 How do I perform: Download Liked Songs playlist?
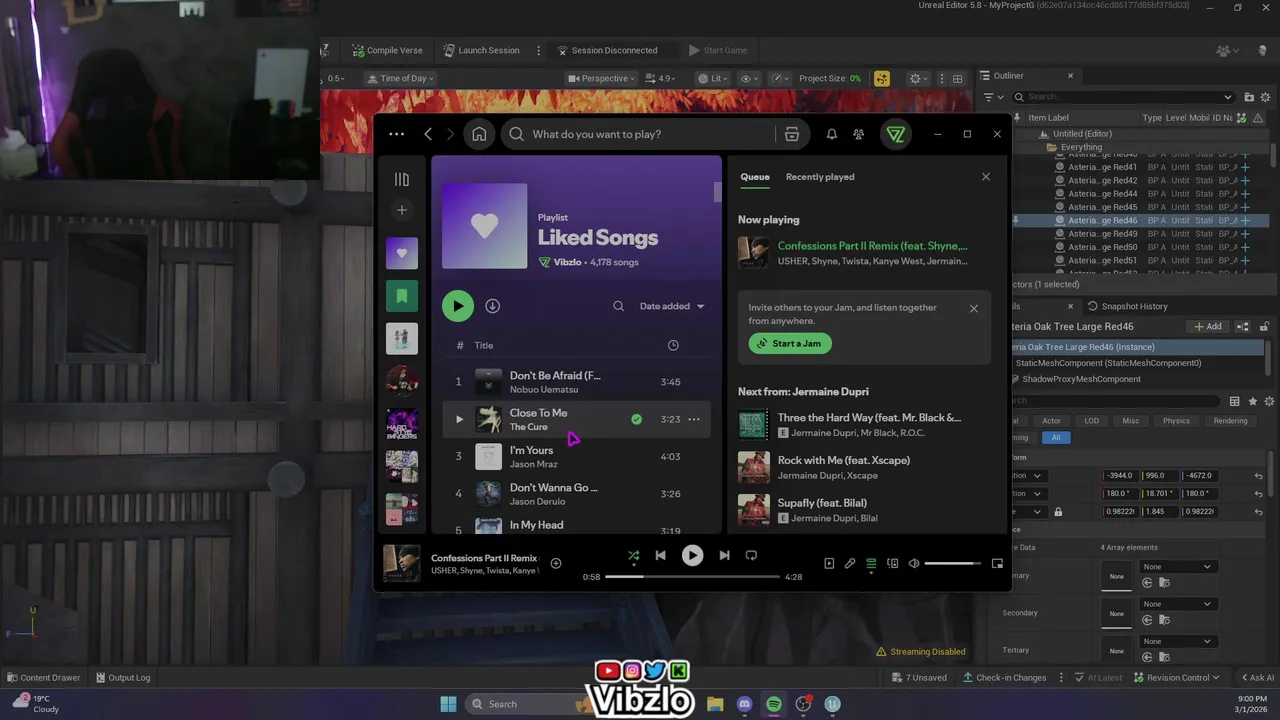(493, 306)
